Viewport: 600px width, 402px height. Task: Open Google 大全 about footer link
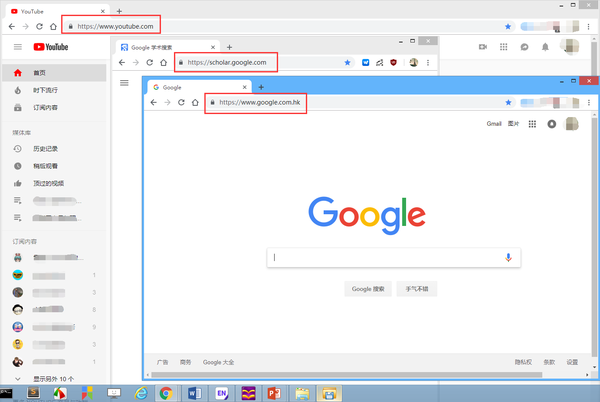click(x=218, y=362)
